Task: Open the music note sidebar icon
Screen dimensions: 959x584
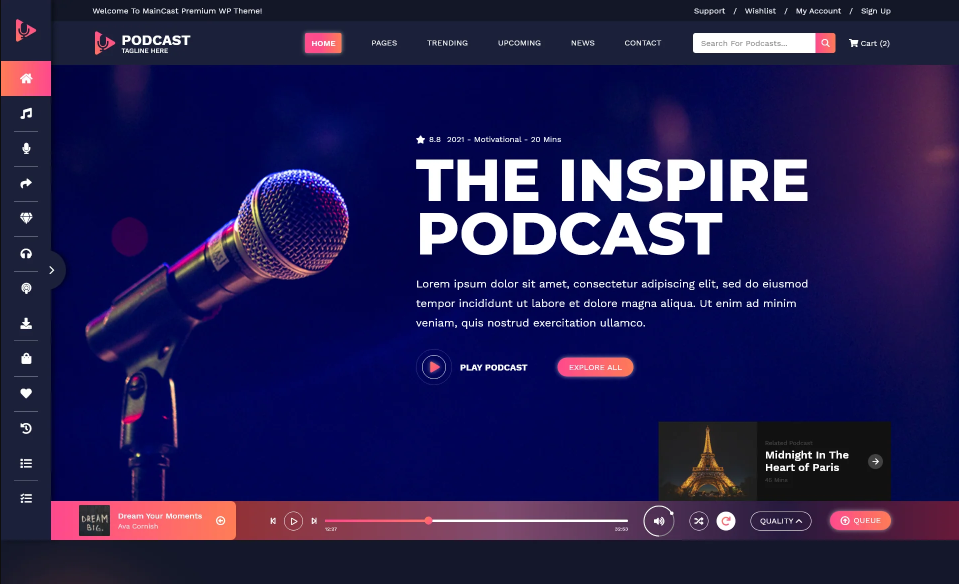Action: point(26,114)
